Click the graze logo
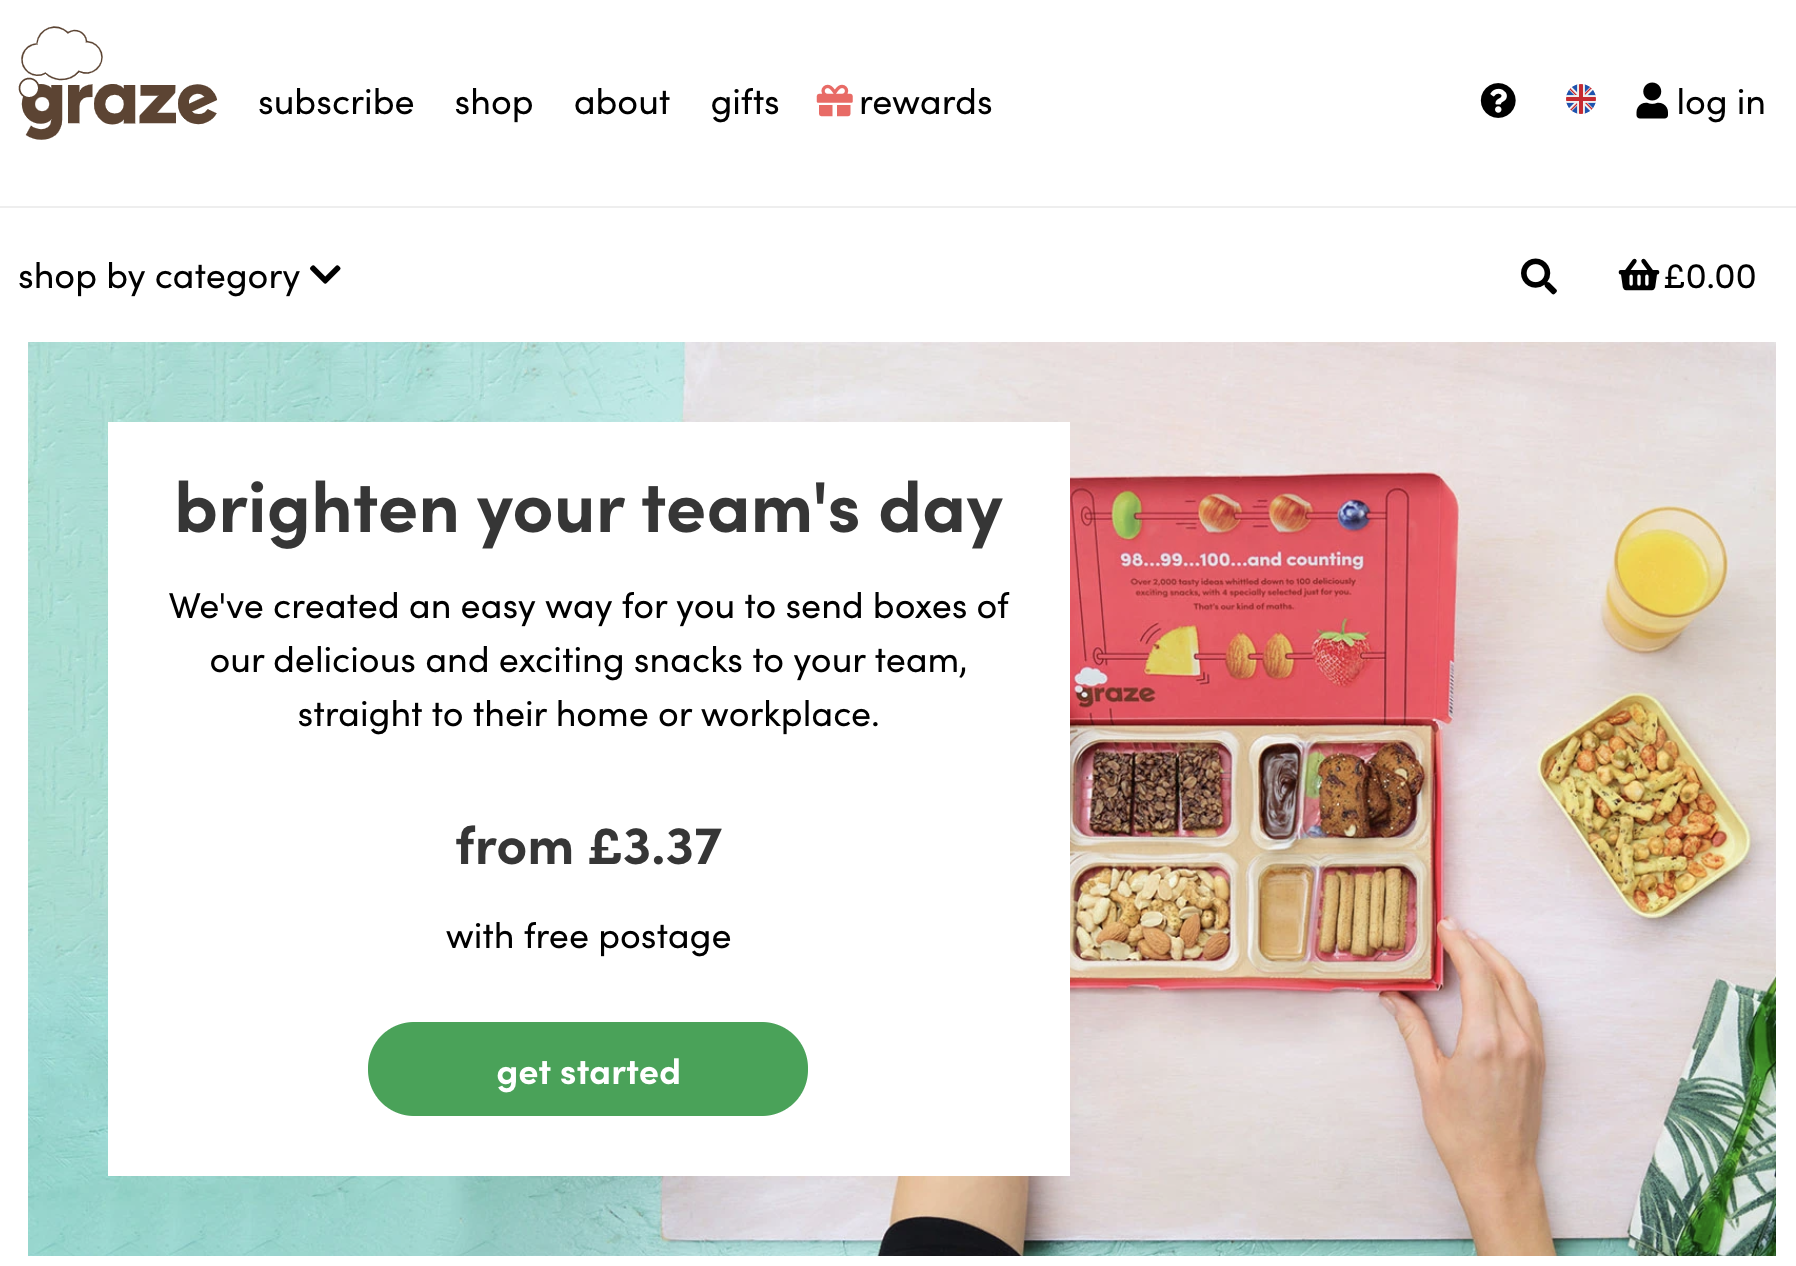 (118, 84)
